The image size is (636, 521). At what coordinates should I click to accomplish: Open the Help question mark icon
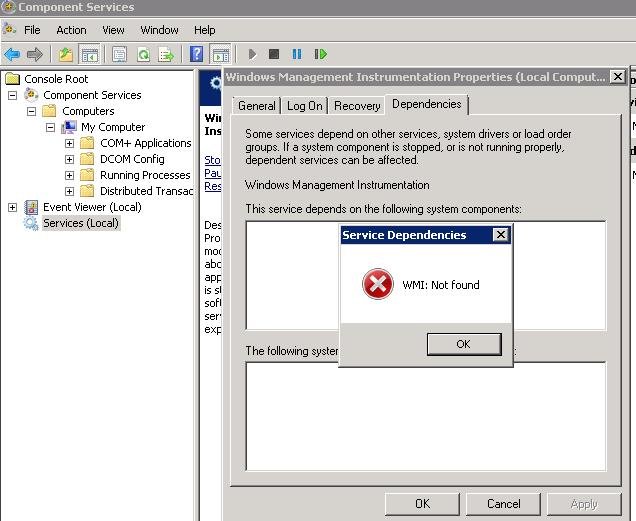tap(196, 54)
